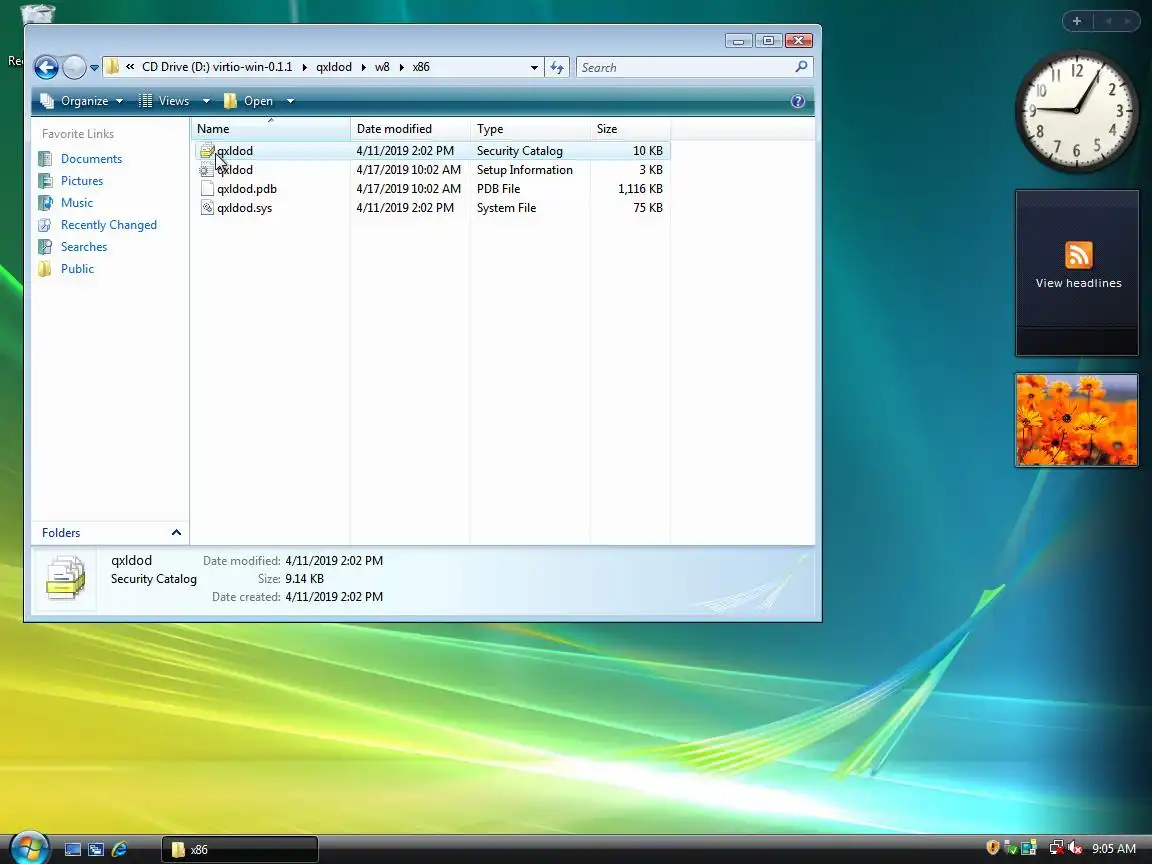Click the analog clock gadget
This screenshot has width=1152, height=864.
coord(1076,111)
